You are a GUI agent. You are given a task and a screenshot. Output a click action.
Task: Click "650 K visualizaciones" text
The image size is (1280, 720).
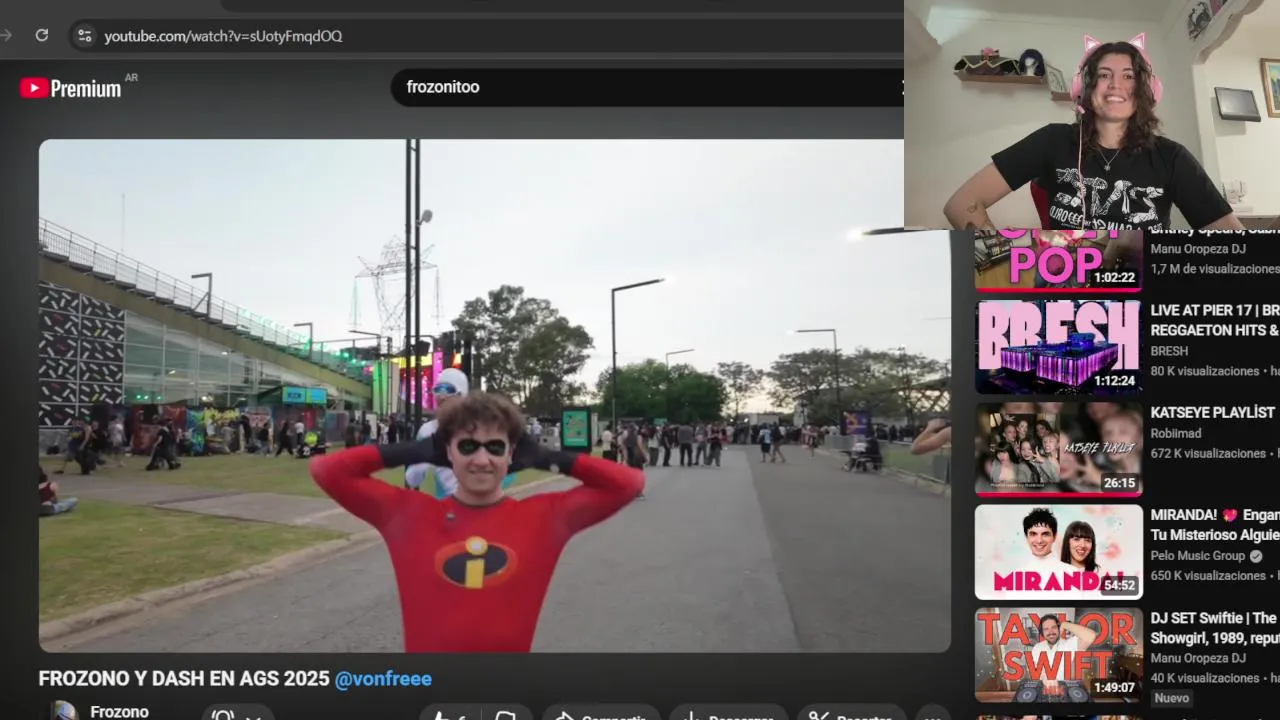click(x=1208, y=576)
